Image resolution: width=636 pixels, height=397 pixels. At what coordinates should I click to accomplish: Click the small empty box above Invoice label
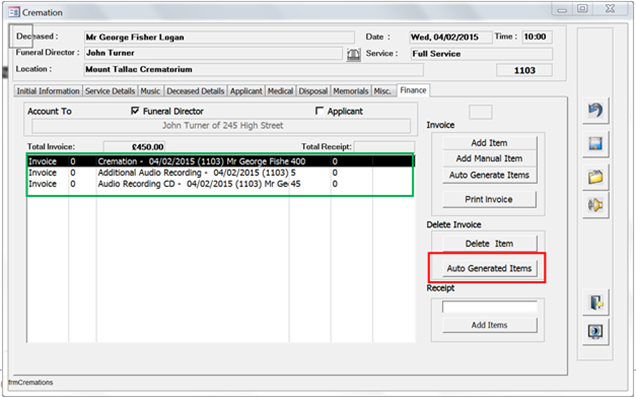pos(480,112)
